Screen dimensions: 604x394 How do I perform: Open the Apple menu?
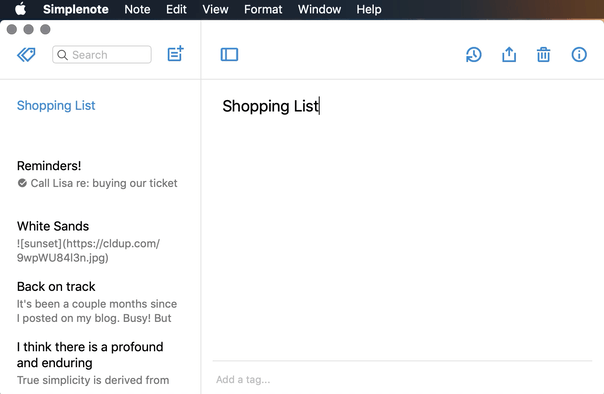pyautogui.click(x=20, y=9)
